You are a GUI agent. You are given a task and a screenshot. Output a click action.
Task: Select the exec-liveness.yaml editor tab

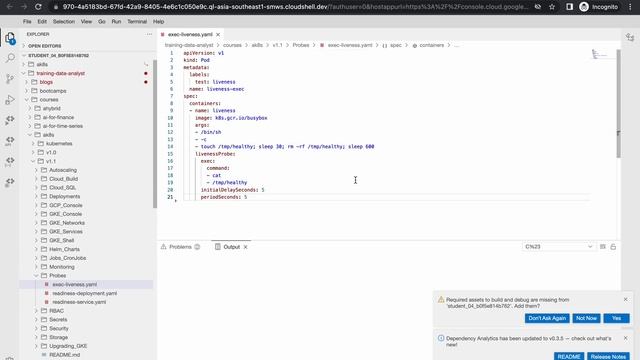(x=190, y=35)
